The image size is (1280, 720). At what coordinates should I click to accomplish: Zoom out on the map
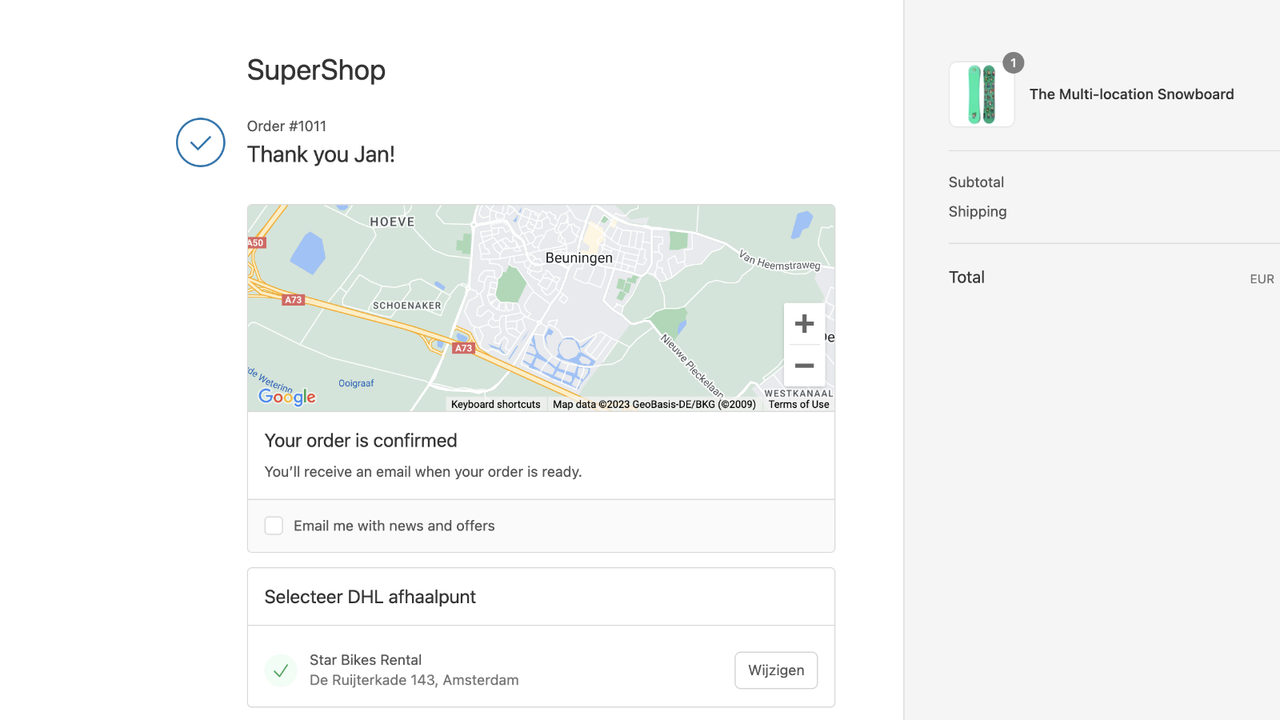(x=804, y=366)
